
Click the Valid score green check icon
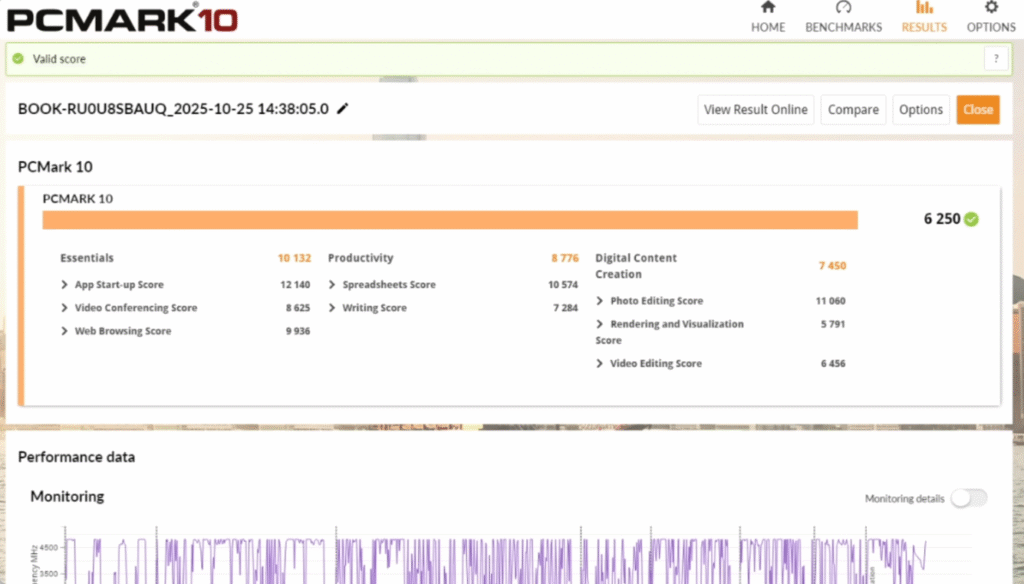(18, 59)
